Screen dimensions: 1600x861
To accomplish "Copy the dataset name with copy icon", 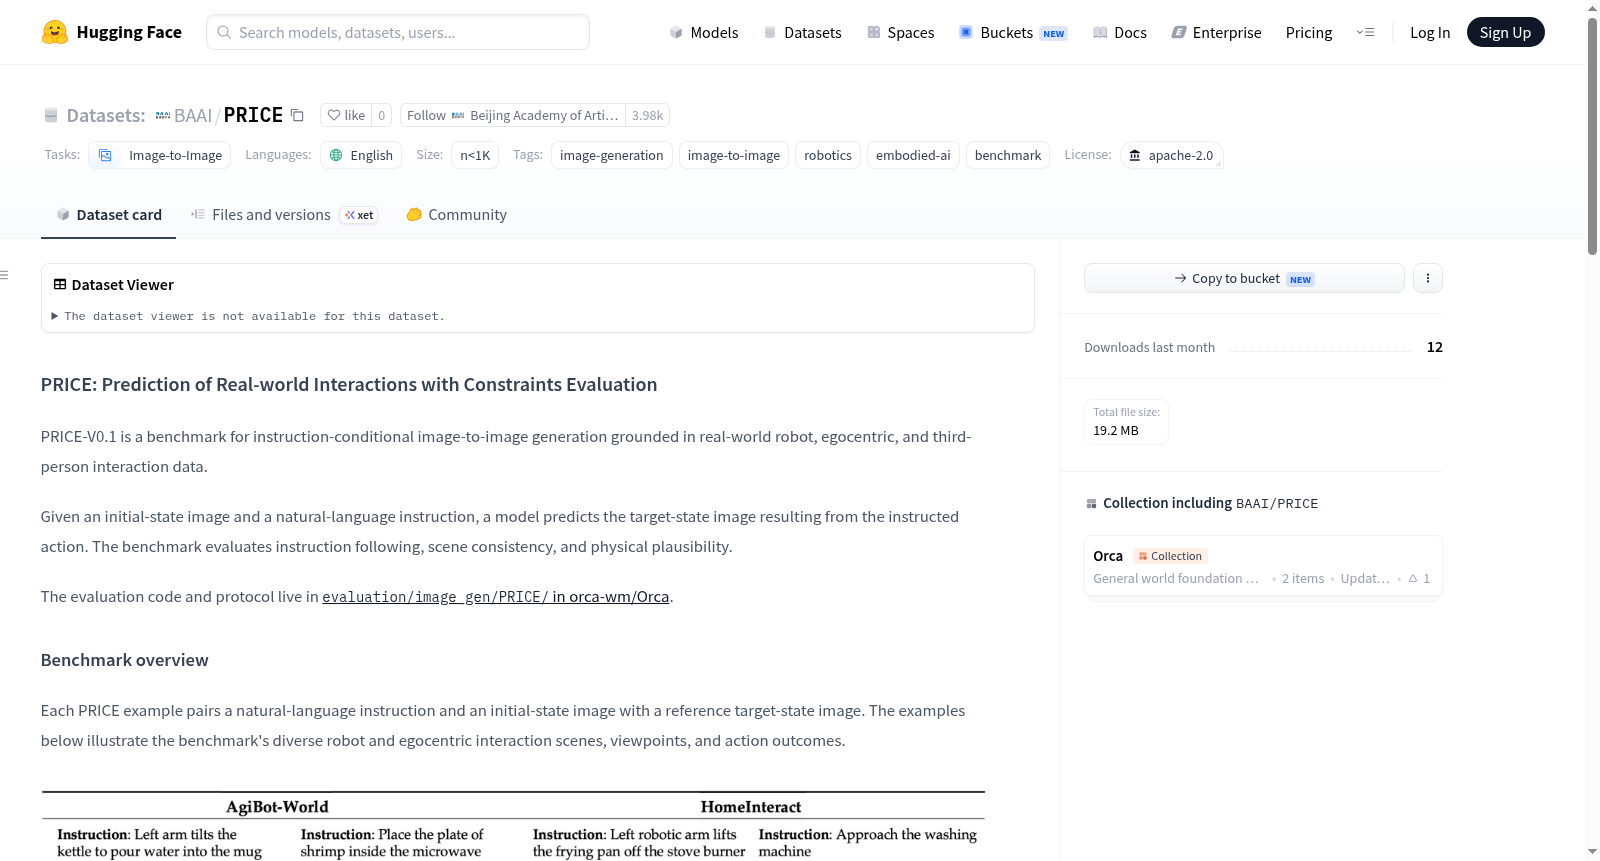I will pyautogui.click(x=297, y=115).
